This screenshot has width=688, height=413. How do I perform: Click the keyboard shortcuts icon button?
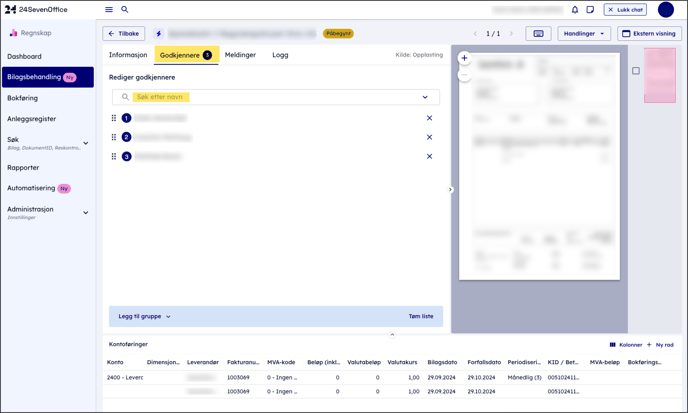click(x=538, y=33)
